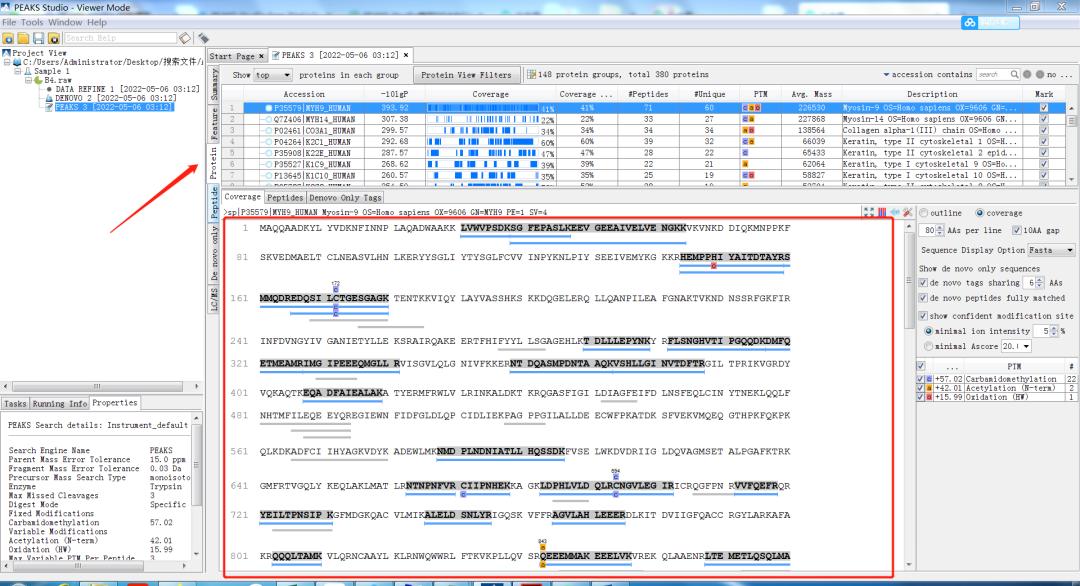
Task: Click the red vertical bars coverage icon
Action: (x=882, y=212)
